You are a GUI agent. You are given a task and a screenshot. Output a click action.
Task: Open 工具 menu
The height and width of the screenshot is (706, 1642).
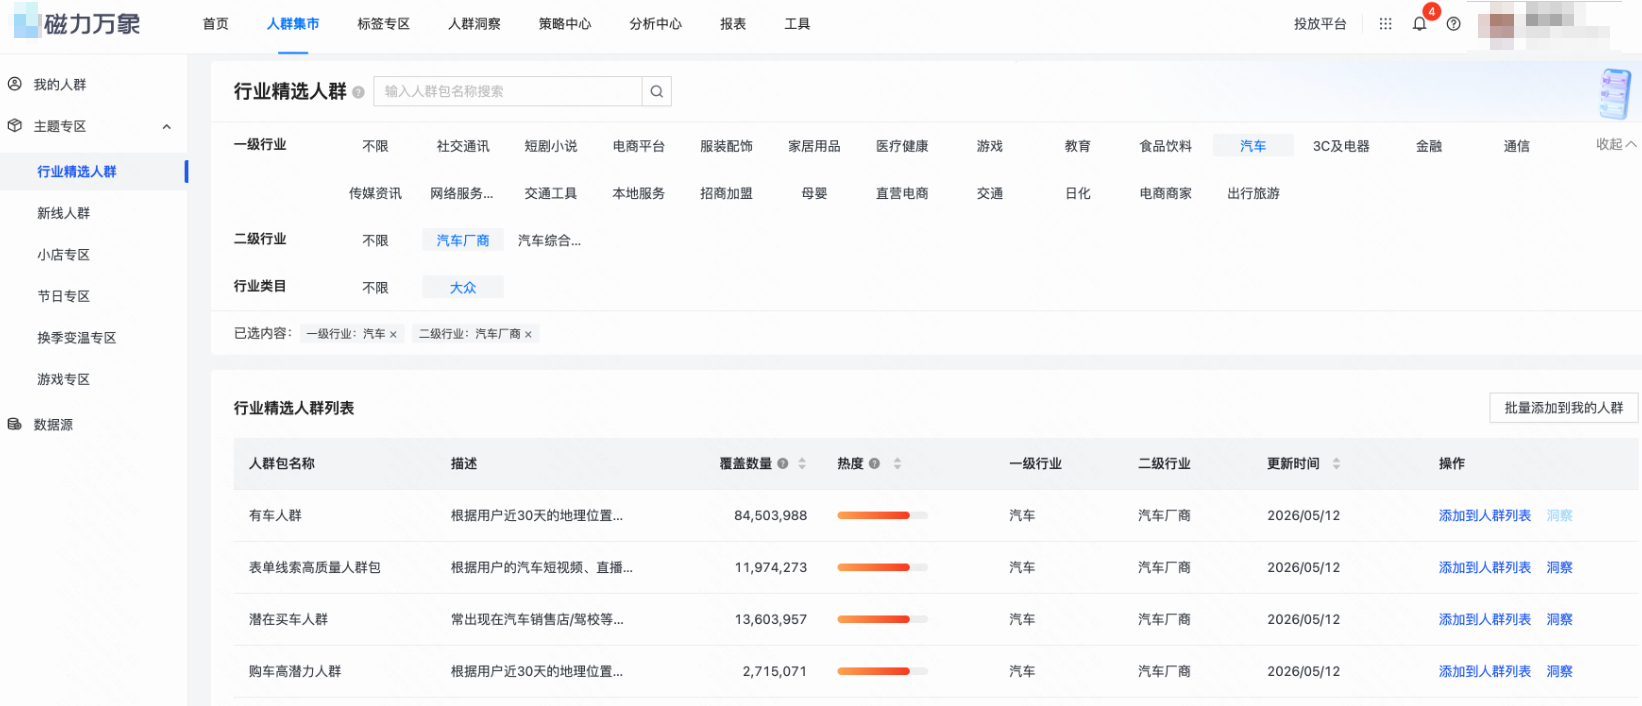click(x=797, y=24)
